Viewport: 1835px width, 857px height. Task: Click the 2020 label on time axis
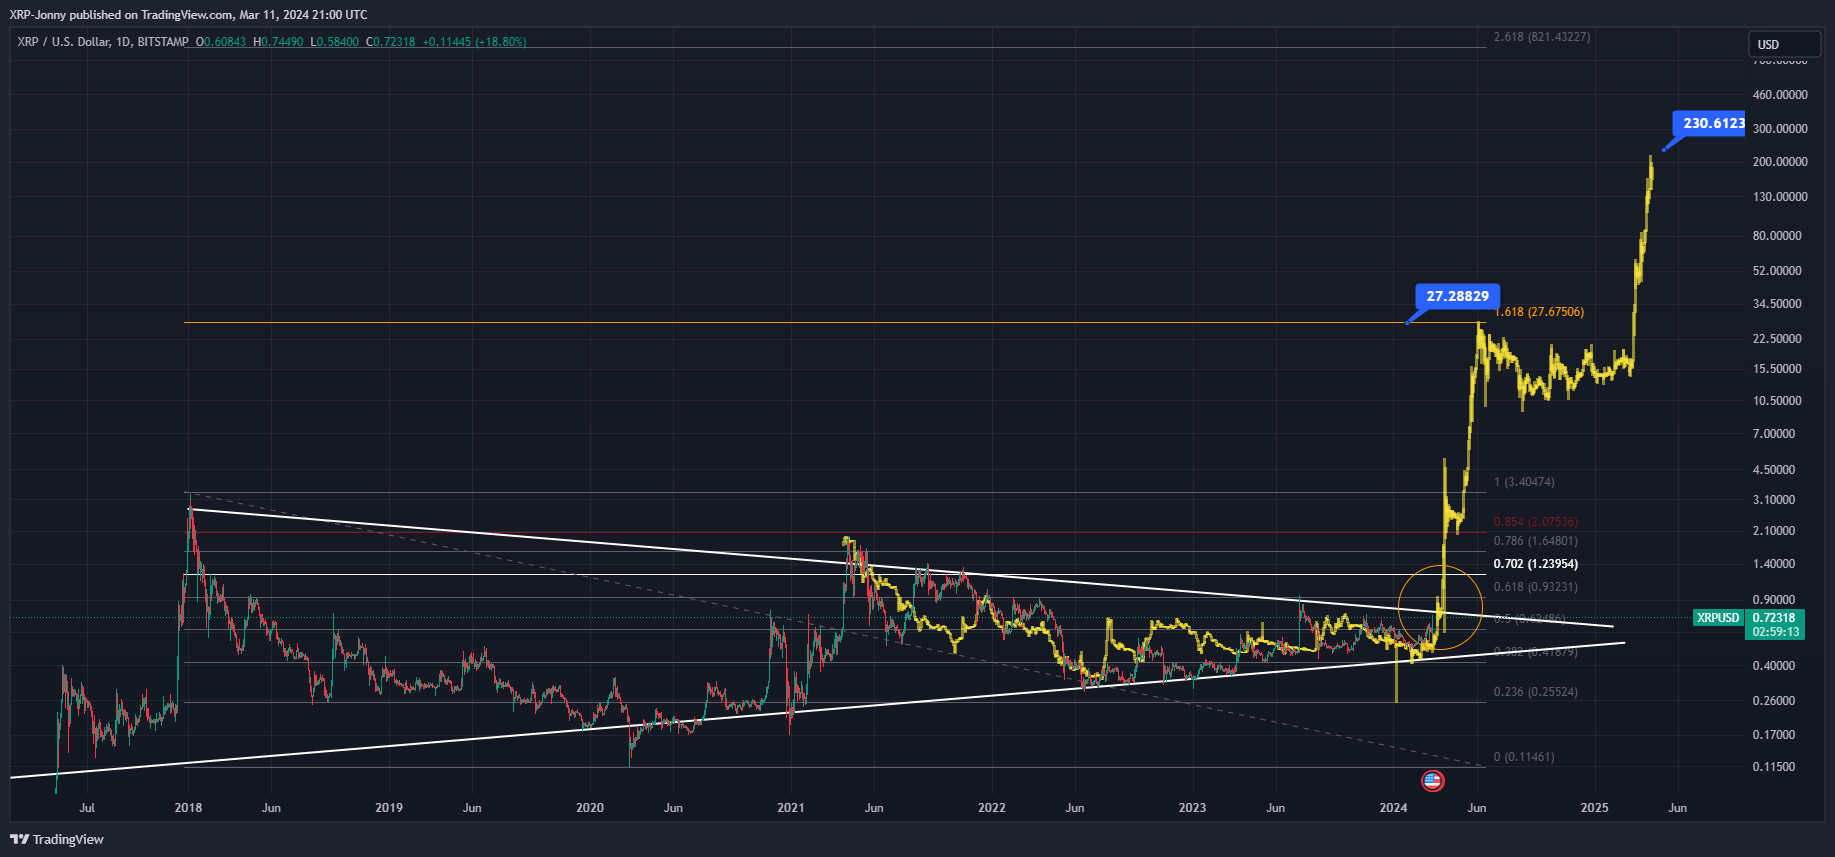pyautogui.click(x=590, y=808)
